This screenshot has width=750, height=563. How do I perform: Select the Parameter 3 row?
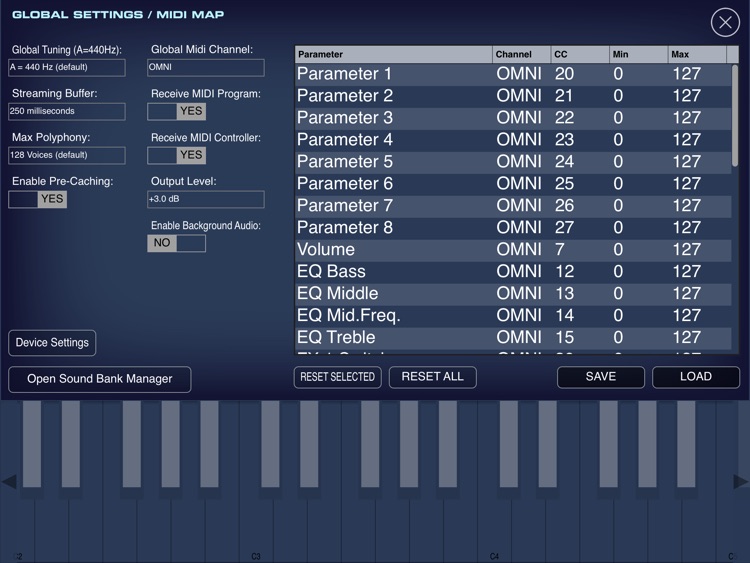click(x=513, y=118)
